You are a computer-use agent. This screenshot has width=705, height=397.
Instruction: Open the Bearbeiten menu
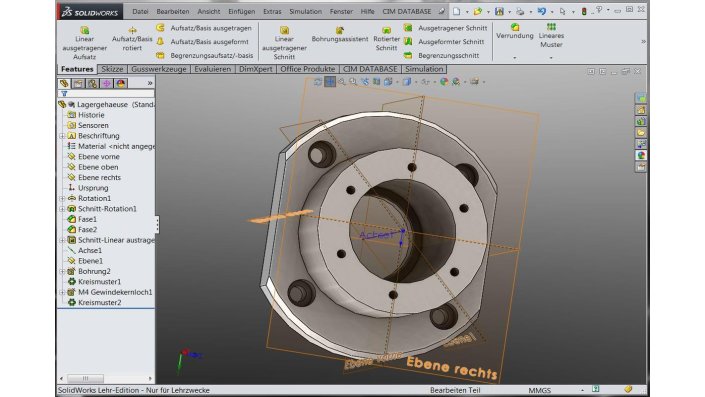click(x=173, y=11)
